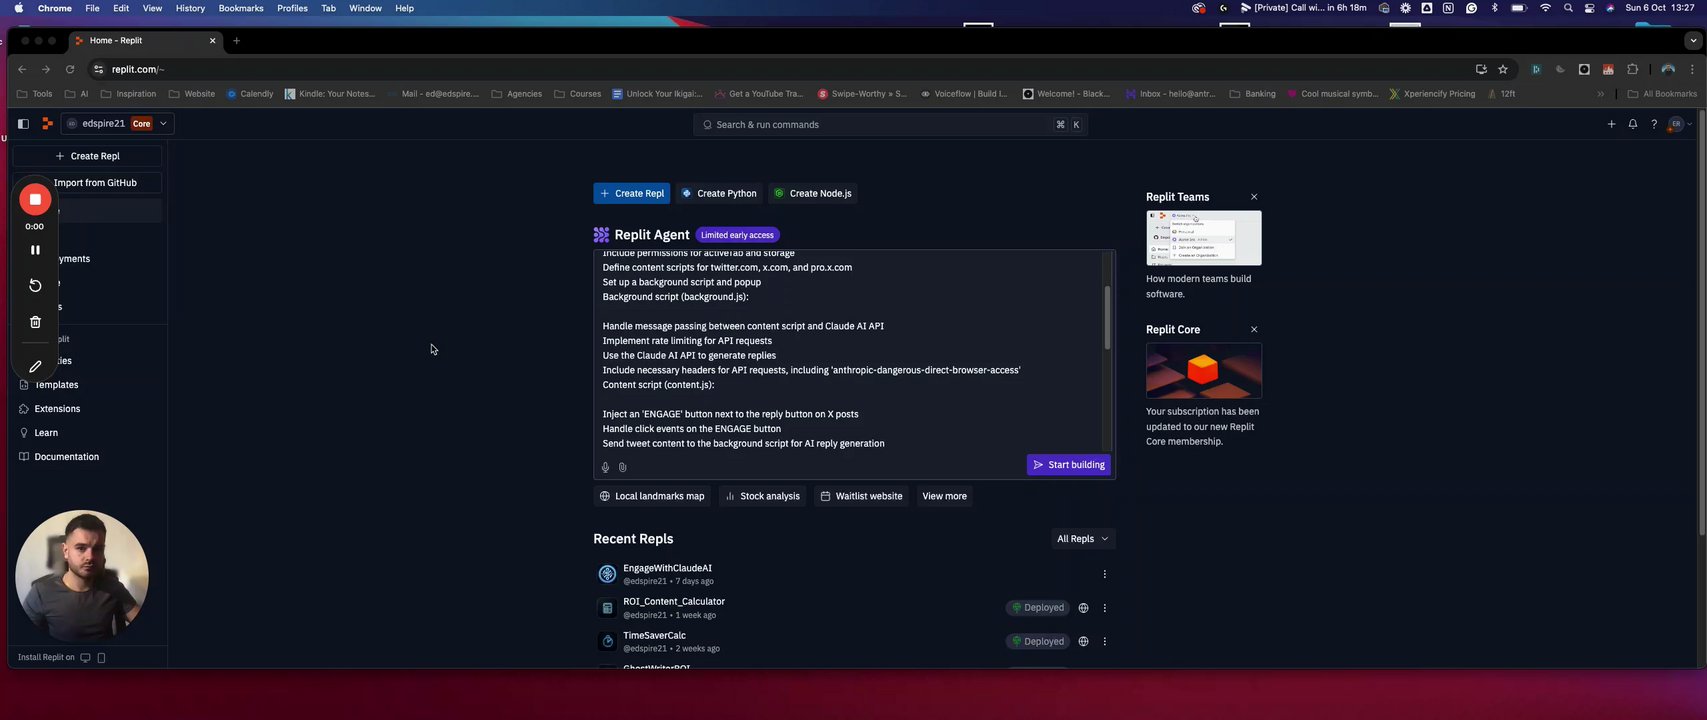Open the notifications bell
Image resolution: width=1707 pixels, height=720 pixels.
(1633, 124)
